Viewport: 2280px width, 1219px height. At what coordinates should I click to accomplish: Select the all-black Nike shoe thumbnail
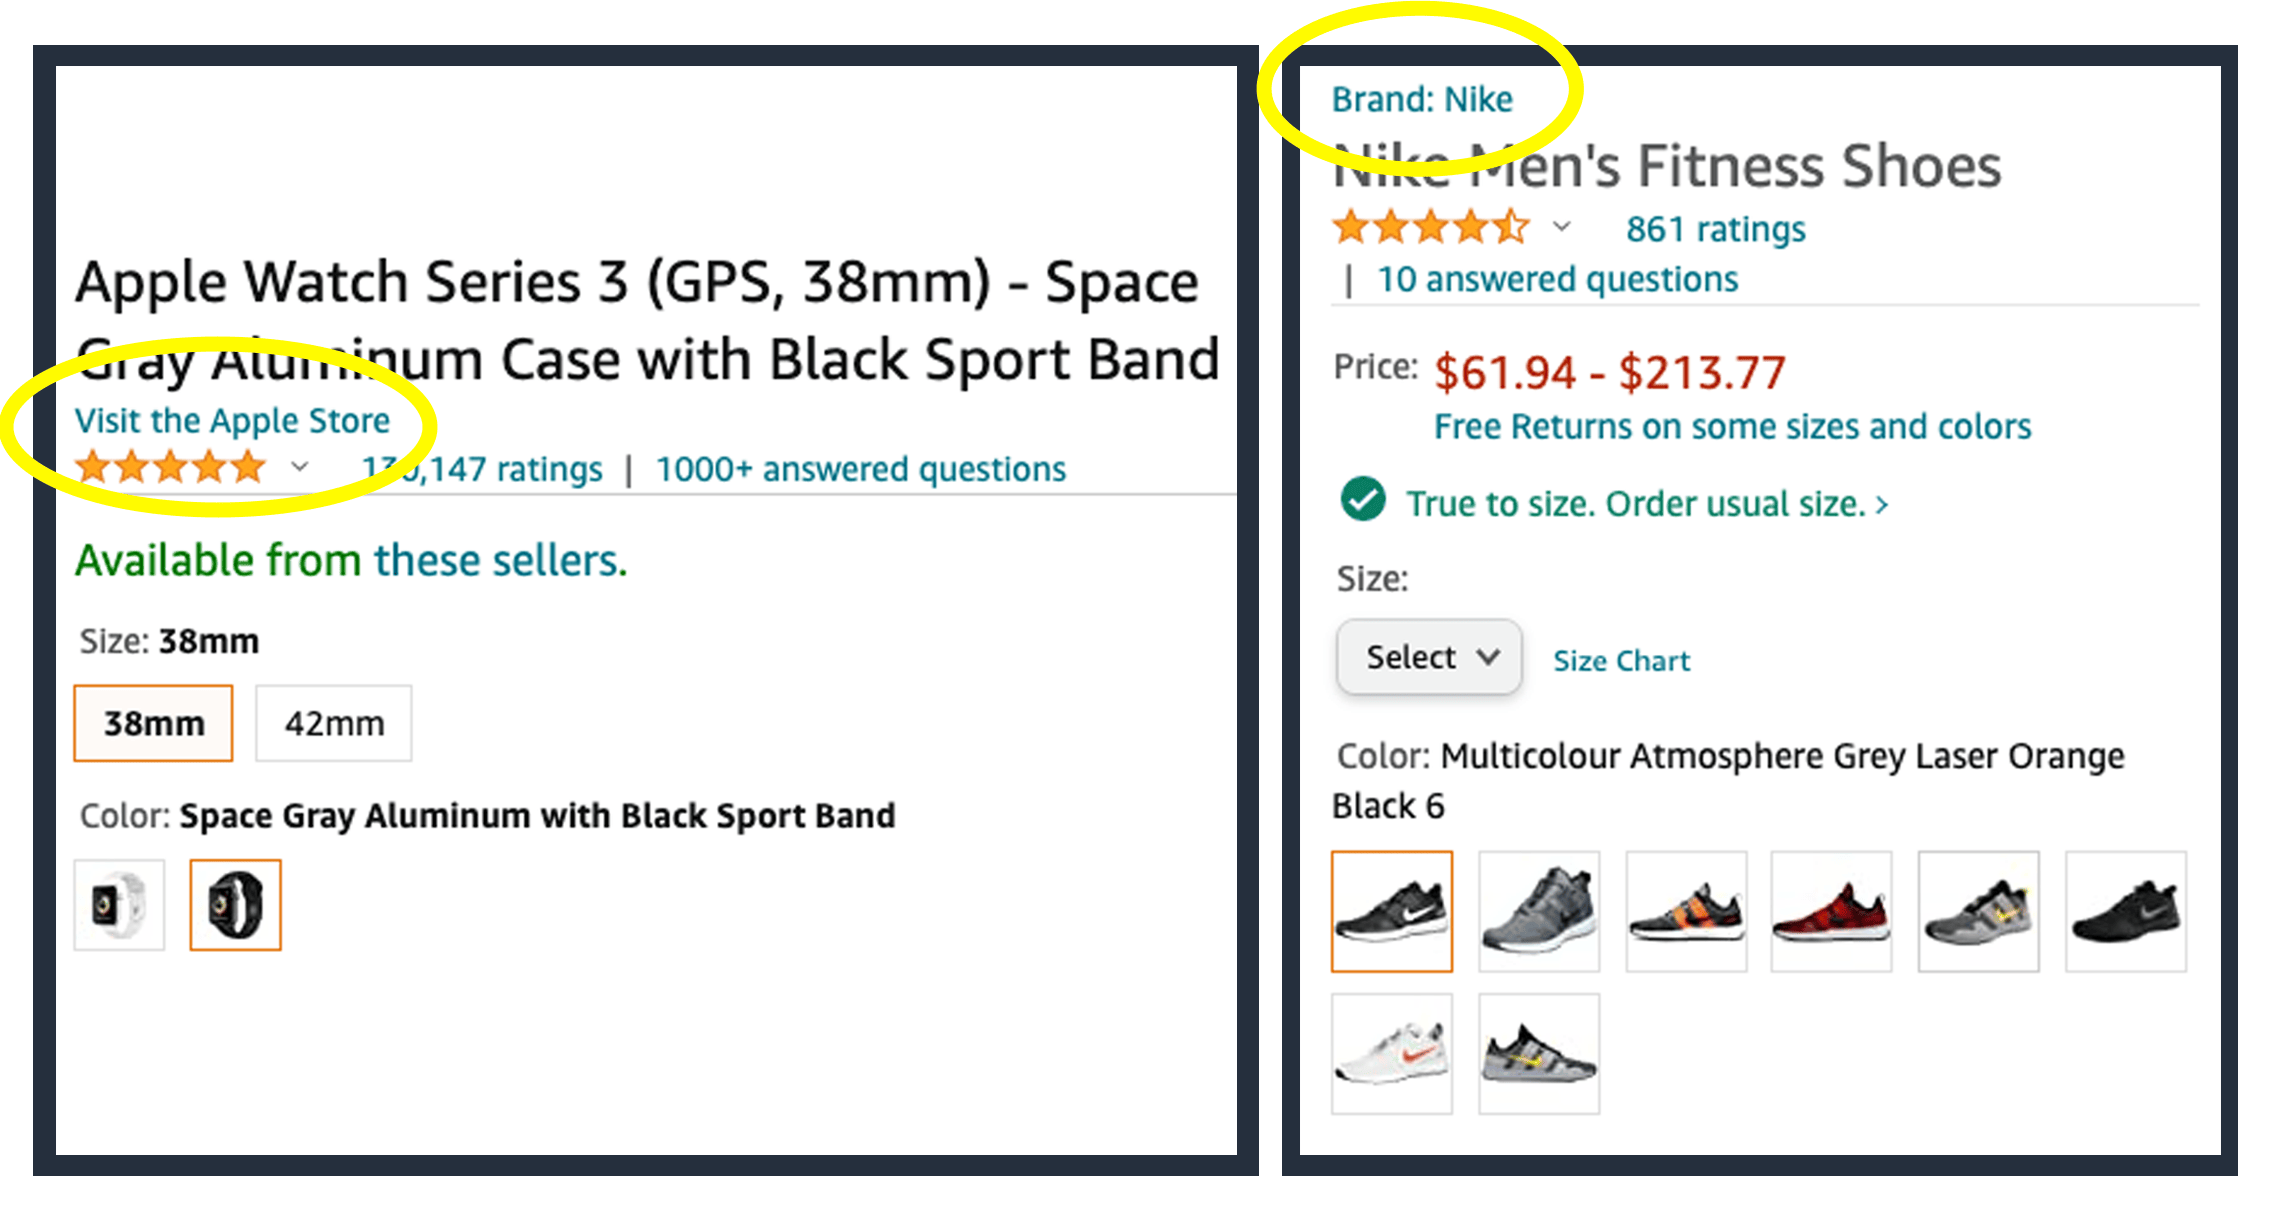click(x=2126, y=911)
